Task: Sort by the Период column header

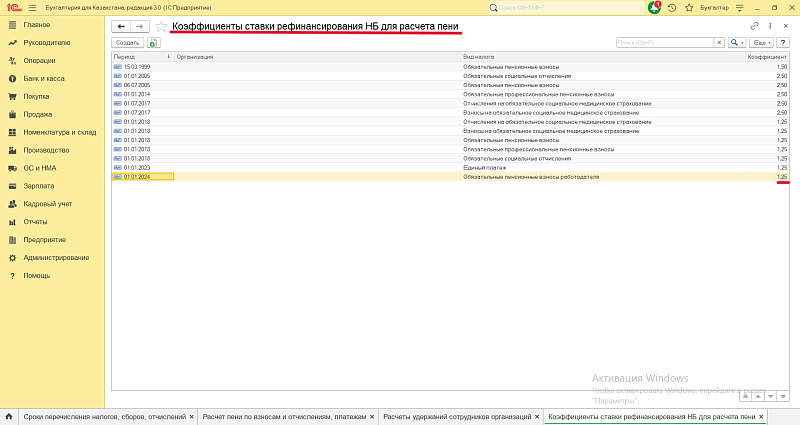Action: (x=143, y=57)
